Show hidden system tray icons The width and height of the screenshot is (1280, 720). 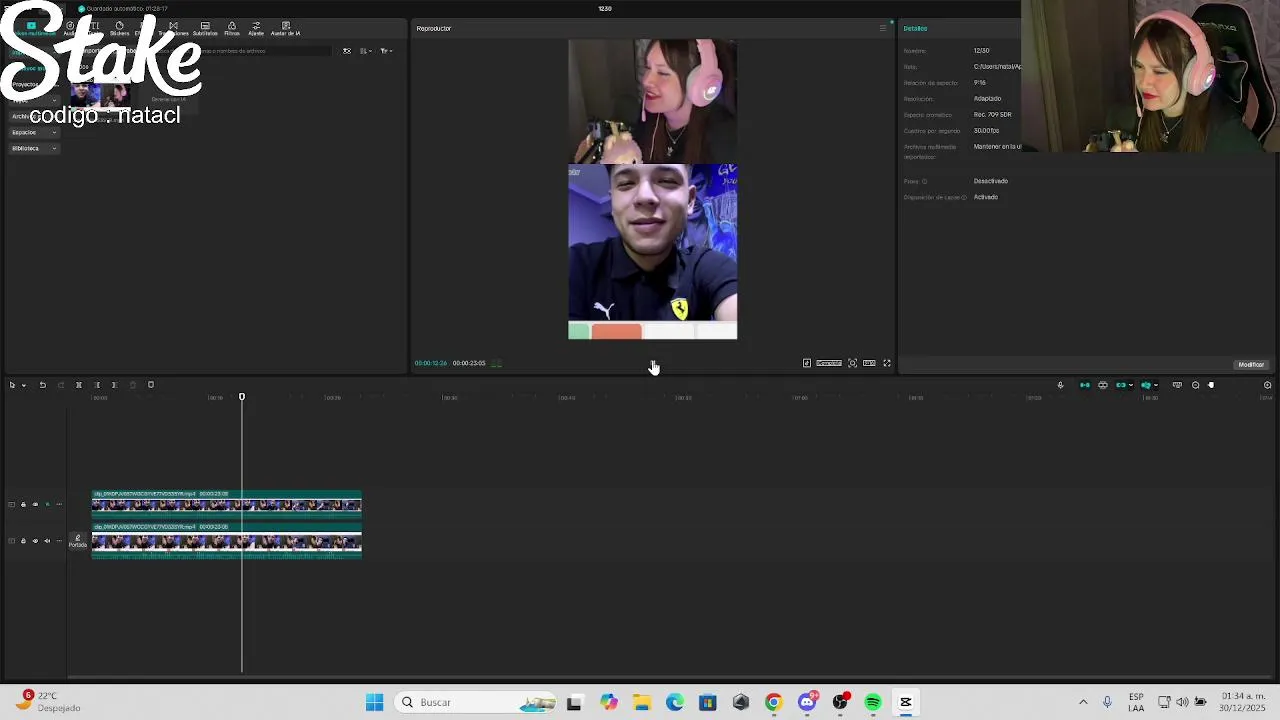(x=1083, y=702)
